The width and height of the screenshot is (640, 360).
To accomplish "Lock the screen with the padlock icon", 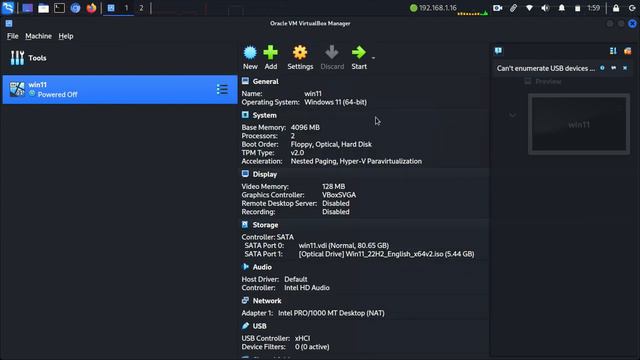I will click(x=616, y=8).
